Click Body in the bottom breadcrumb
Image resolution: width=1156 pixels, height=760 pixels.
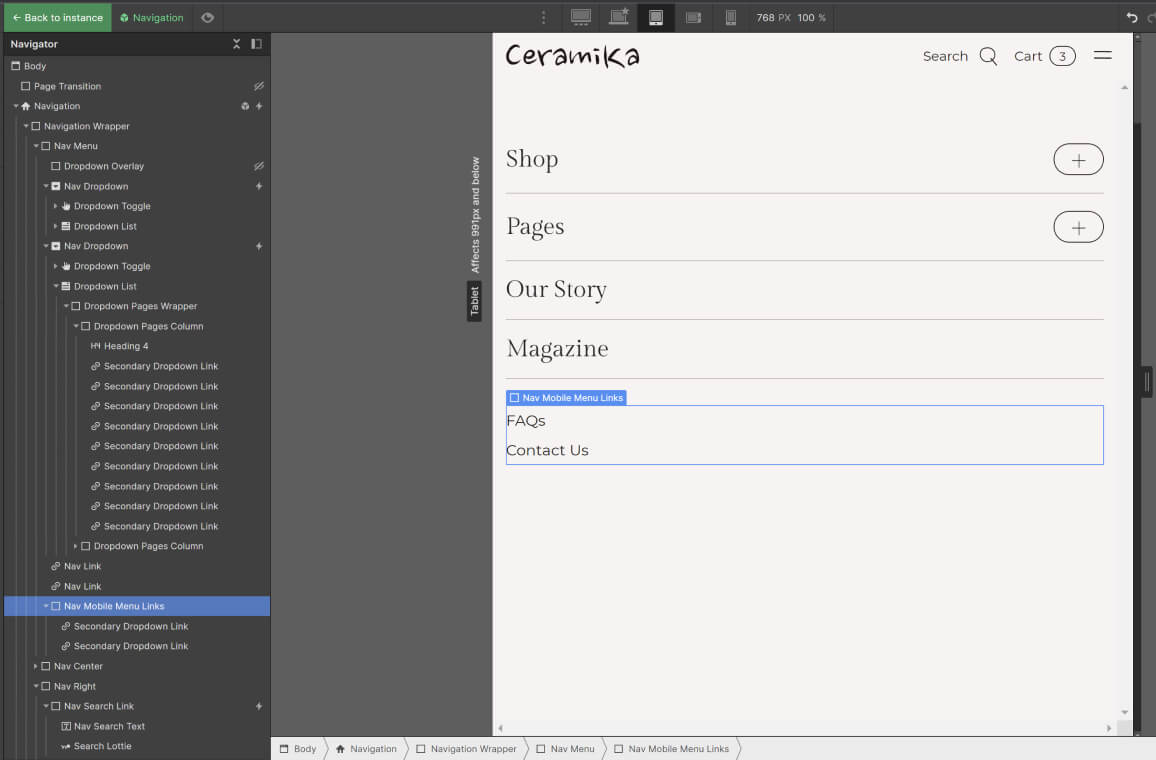pos(299,749)
